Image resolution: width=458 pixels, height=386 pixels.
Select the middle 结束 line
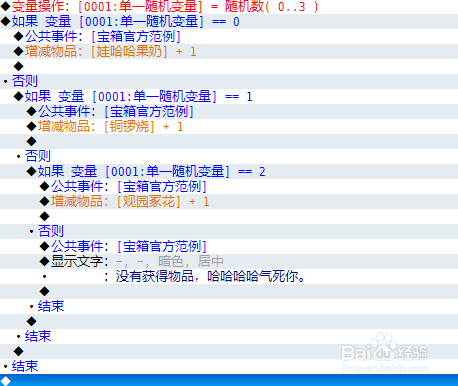229,337
